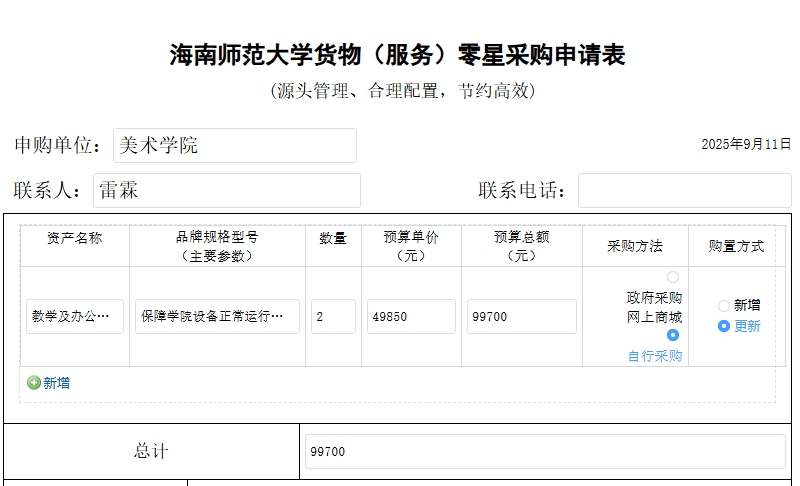Screen dimensions: 800x486
Task: Select the 自行采购 radio button
Action: tap(672, 335)
